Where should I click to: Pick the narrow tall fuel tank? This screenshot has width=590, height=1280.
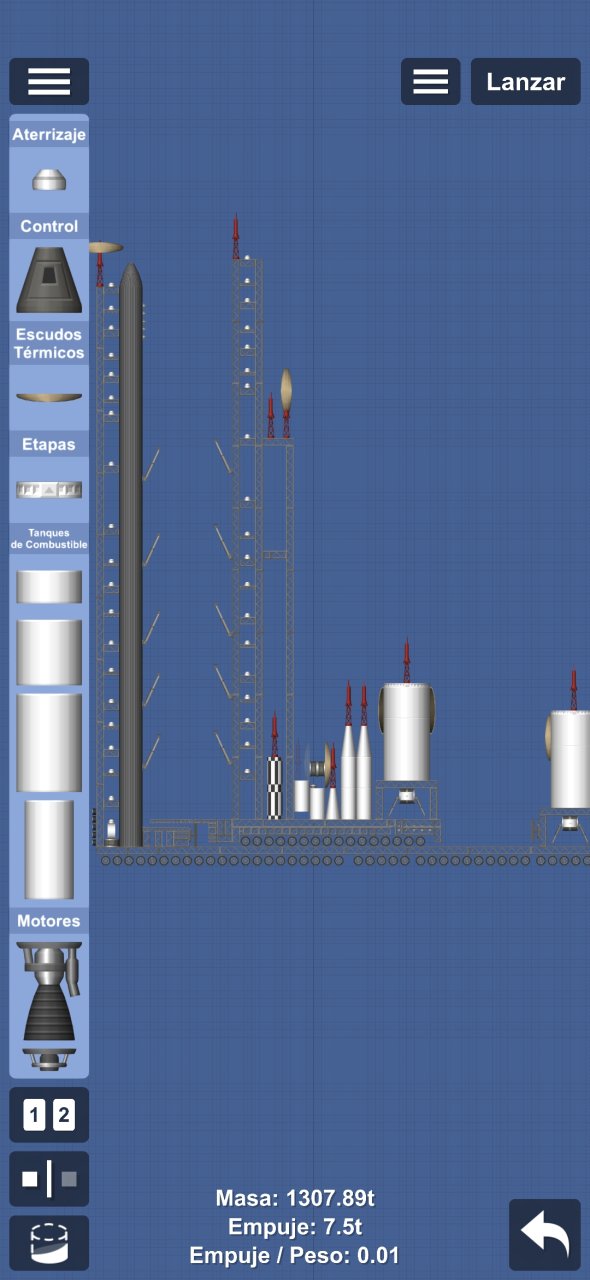[x=49, y=849]
